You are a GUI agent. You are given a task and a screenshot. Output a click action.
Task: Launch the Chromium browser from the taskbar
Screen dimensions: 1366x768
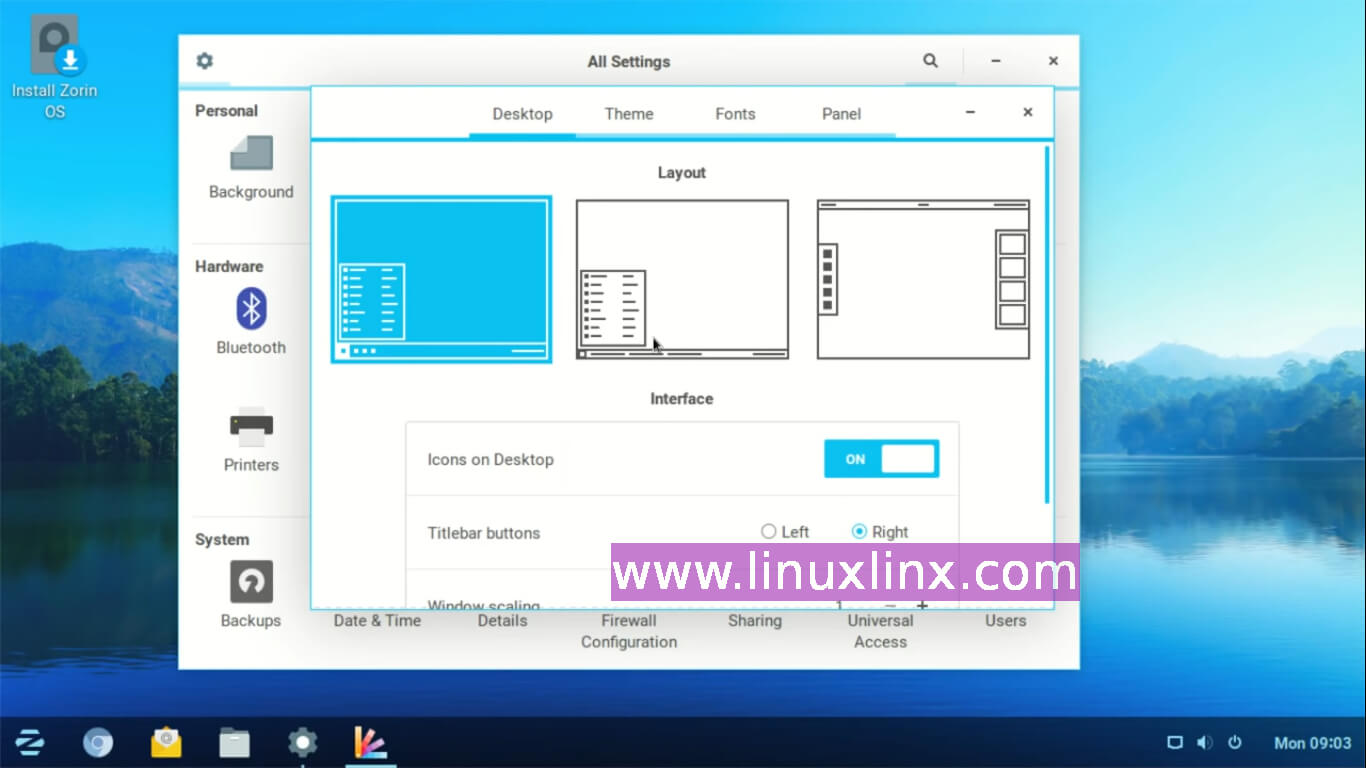coord(98,743)
